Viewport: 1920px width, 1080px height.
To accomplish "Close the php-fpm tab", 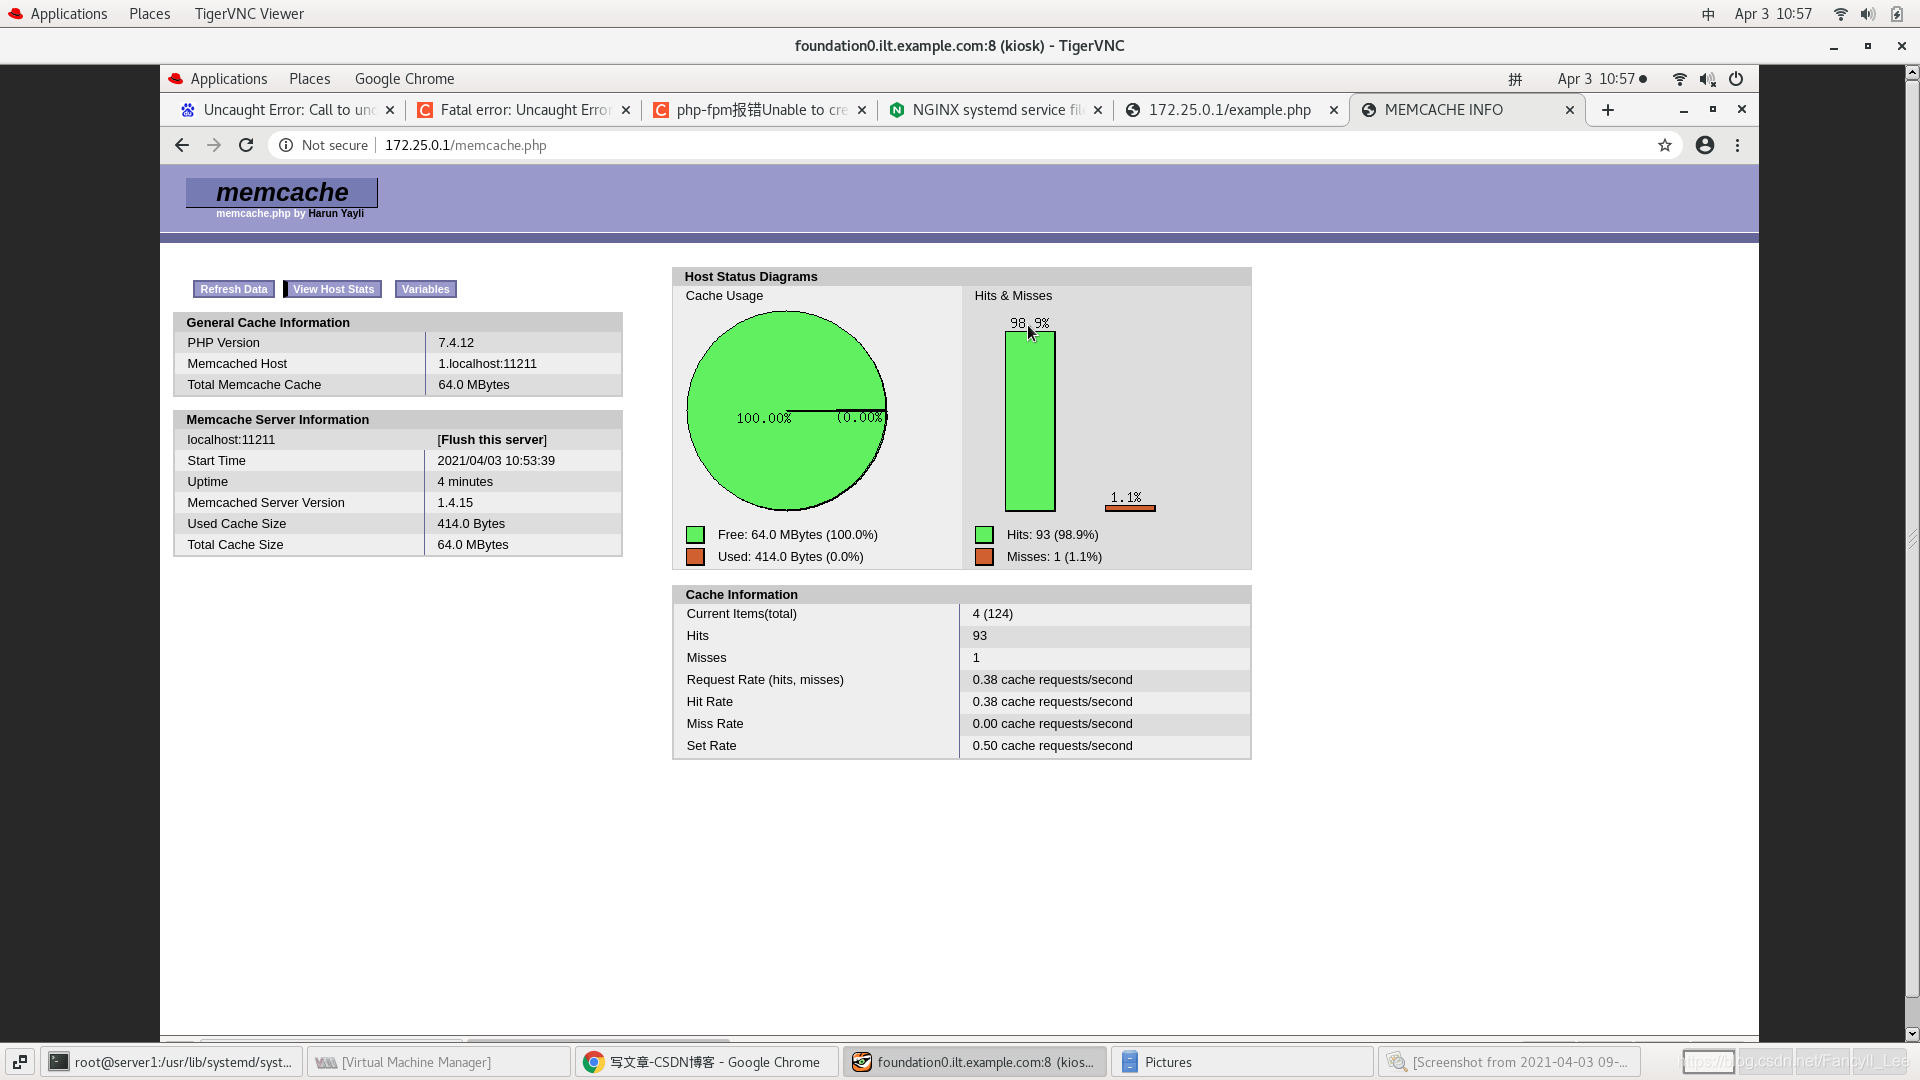I will coord(862,110).
